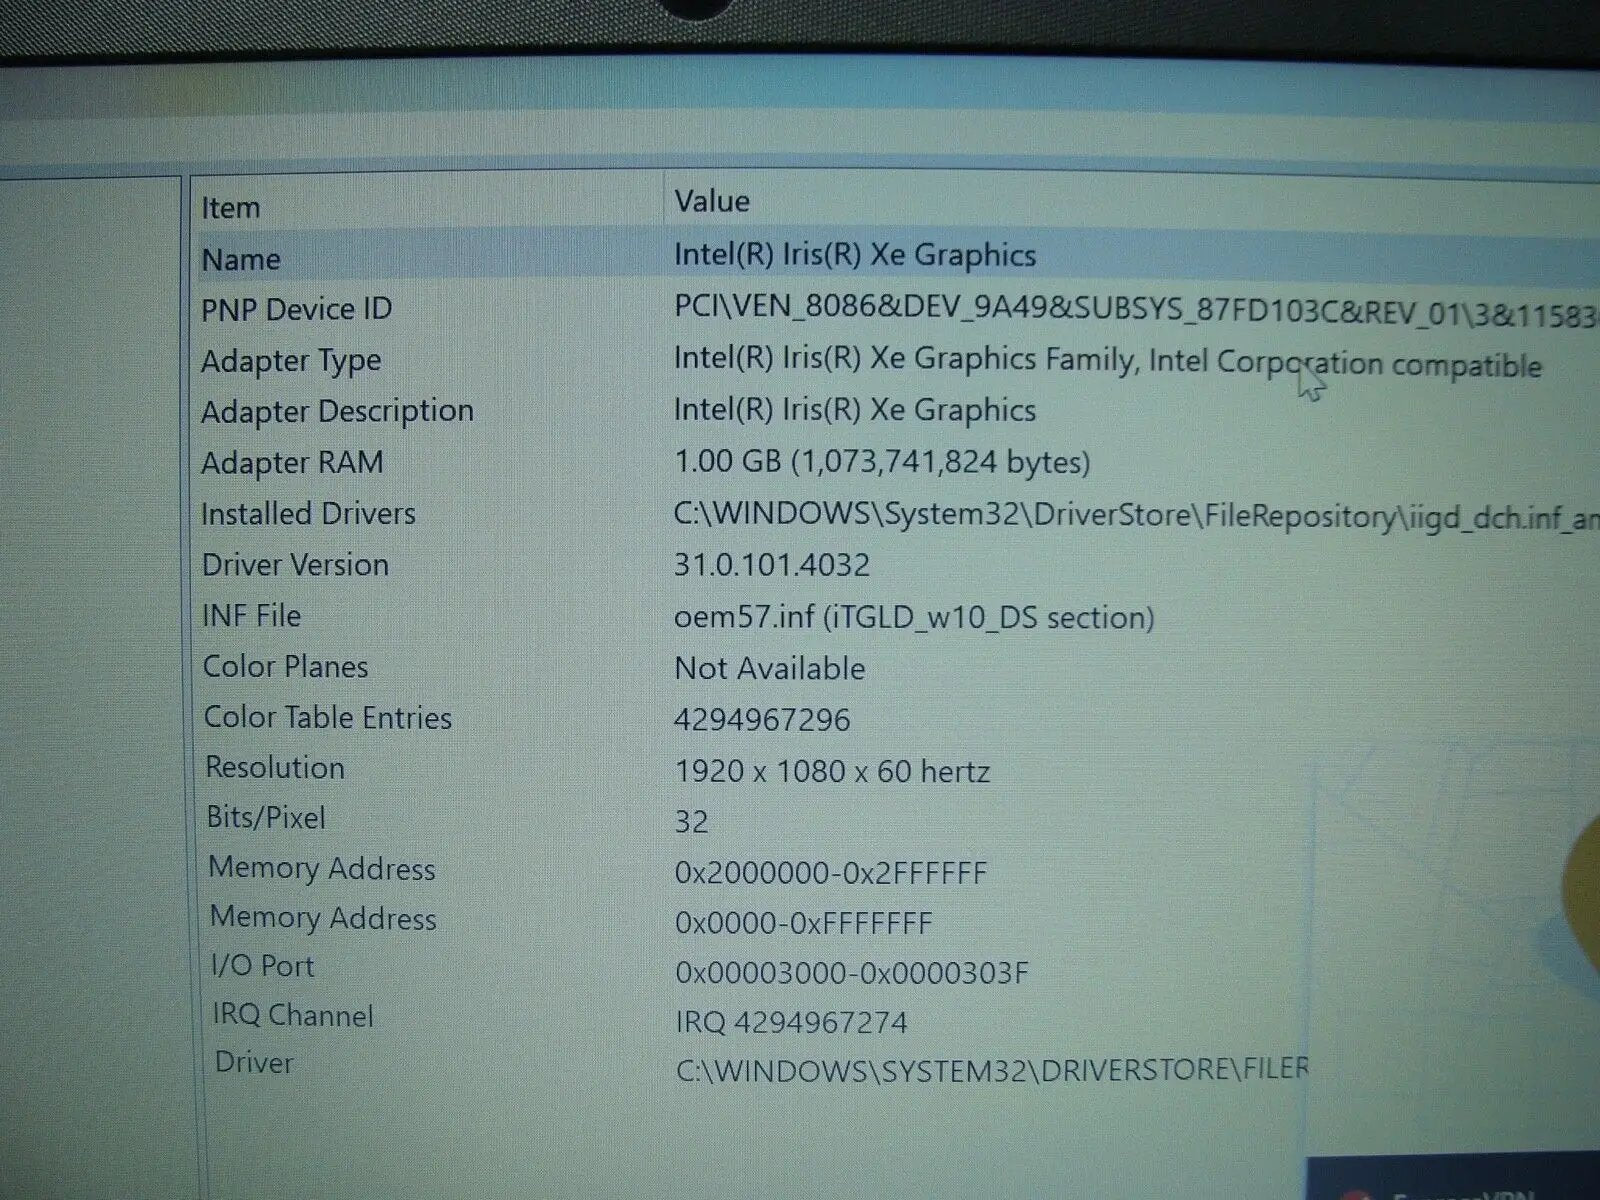
Task: Select the Memory Address label for 0x2000000-0x2FFFFFF
Action: tap(322, 869)
